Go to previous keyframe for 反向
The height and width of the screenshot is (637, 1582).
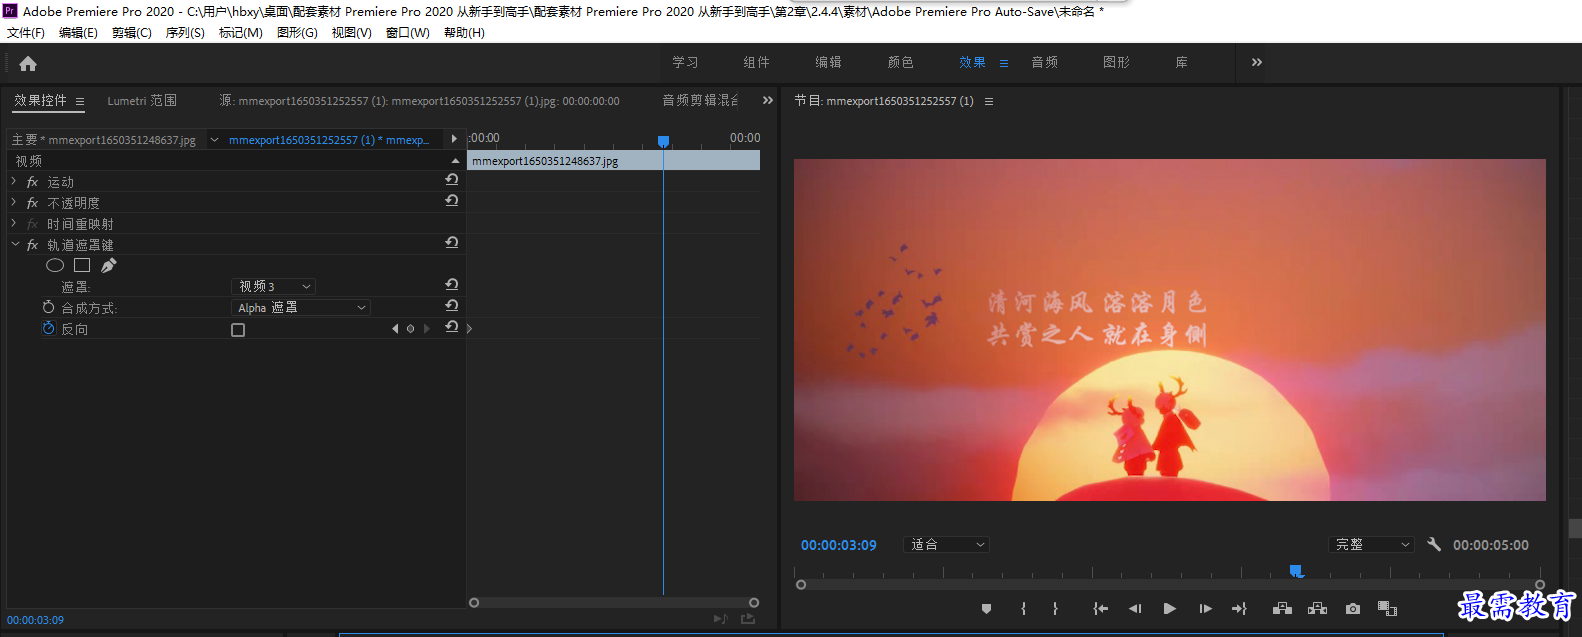click(x=395, y=328)
